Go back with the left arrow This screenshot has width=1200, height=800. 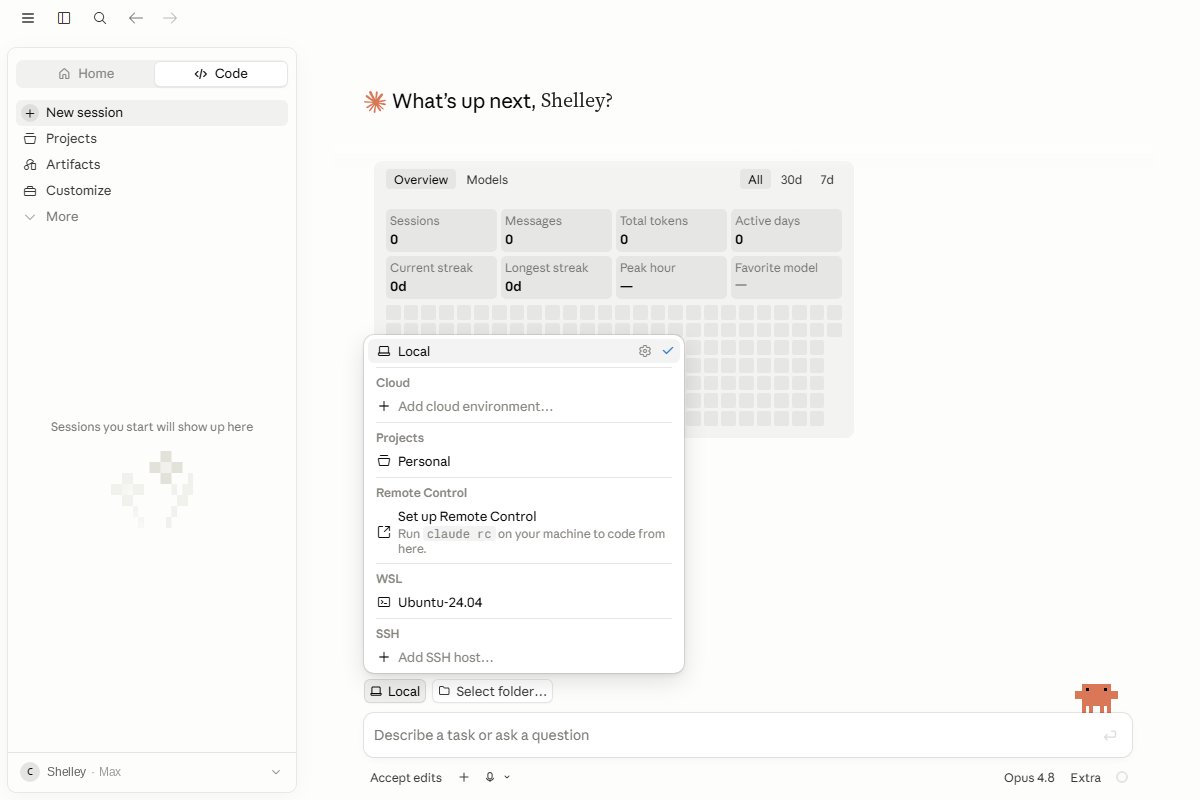(136, 18)
